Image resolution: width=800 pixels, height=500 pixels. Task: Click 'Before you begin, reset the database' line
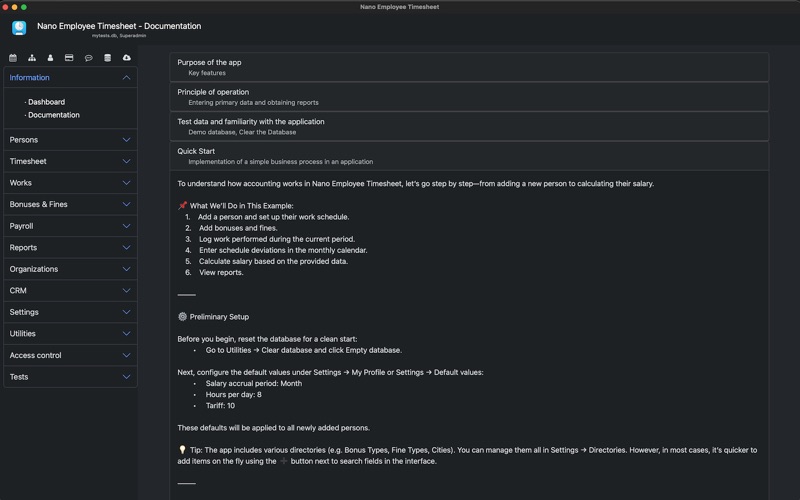[x=267, y=339]
